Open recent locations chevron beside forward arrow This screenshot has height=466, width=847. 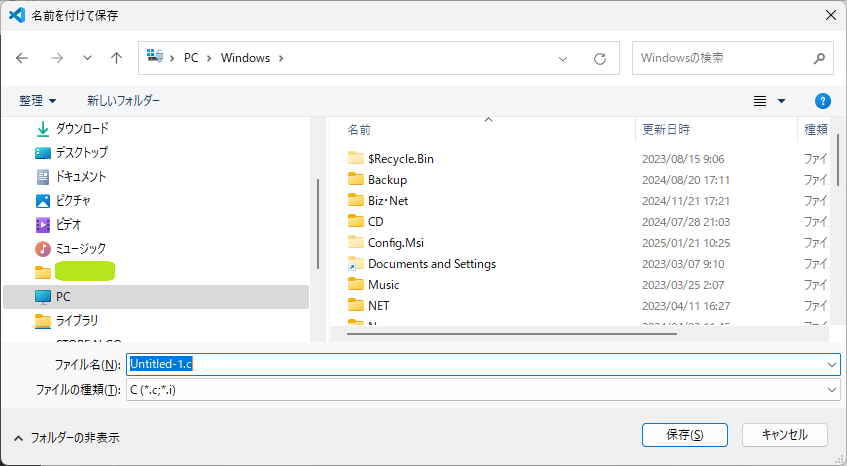coord(87,58)
